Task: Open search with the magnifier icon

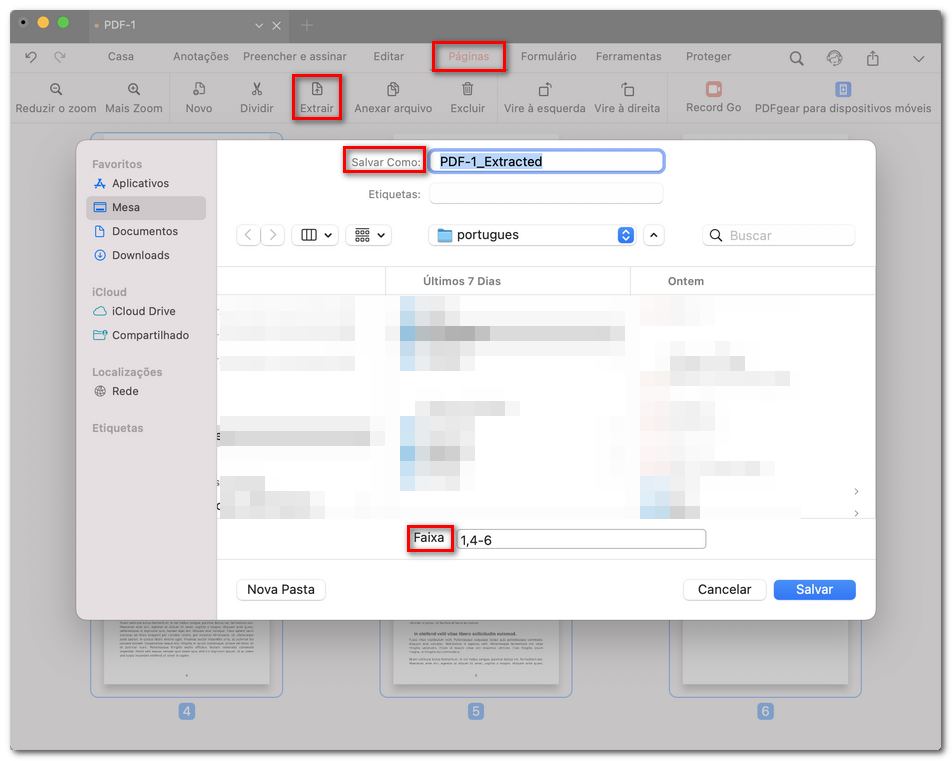Action: pyautogui.click(x=795, y=57)
